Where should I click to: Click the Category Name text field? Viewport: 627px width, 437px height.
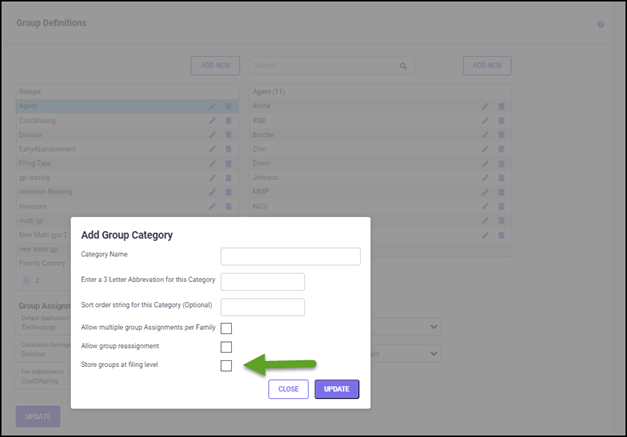290,256
